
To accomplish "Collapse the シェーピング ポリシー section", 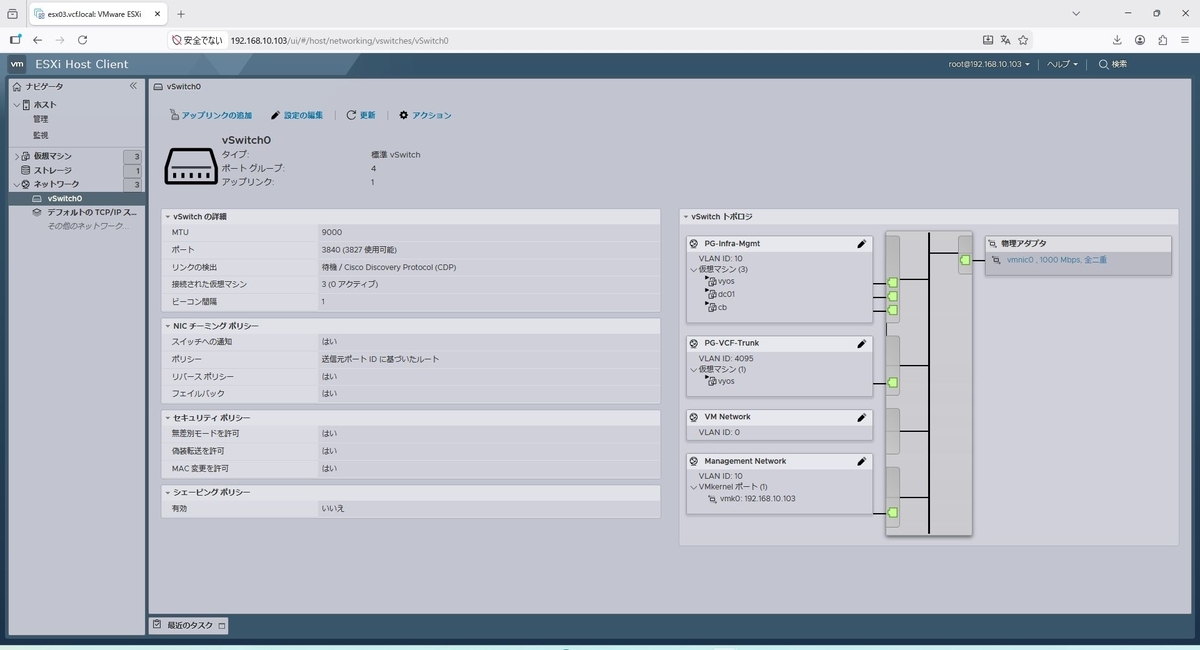I will (x=168, y=493).
